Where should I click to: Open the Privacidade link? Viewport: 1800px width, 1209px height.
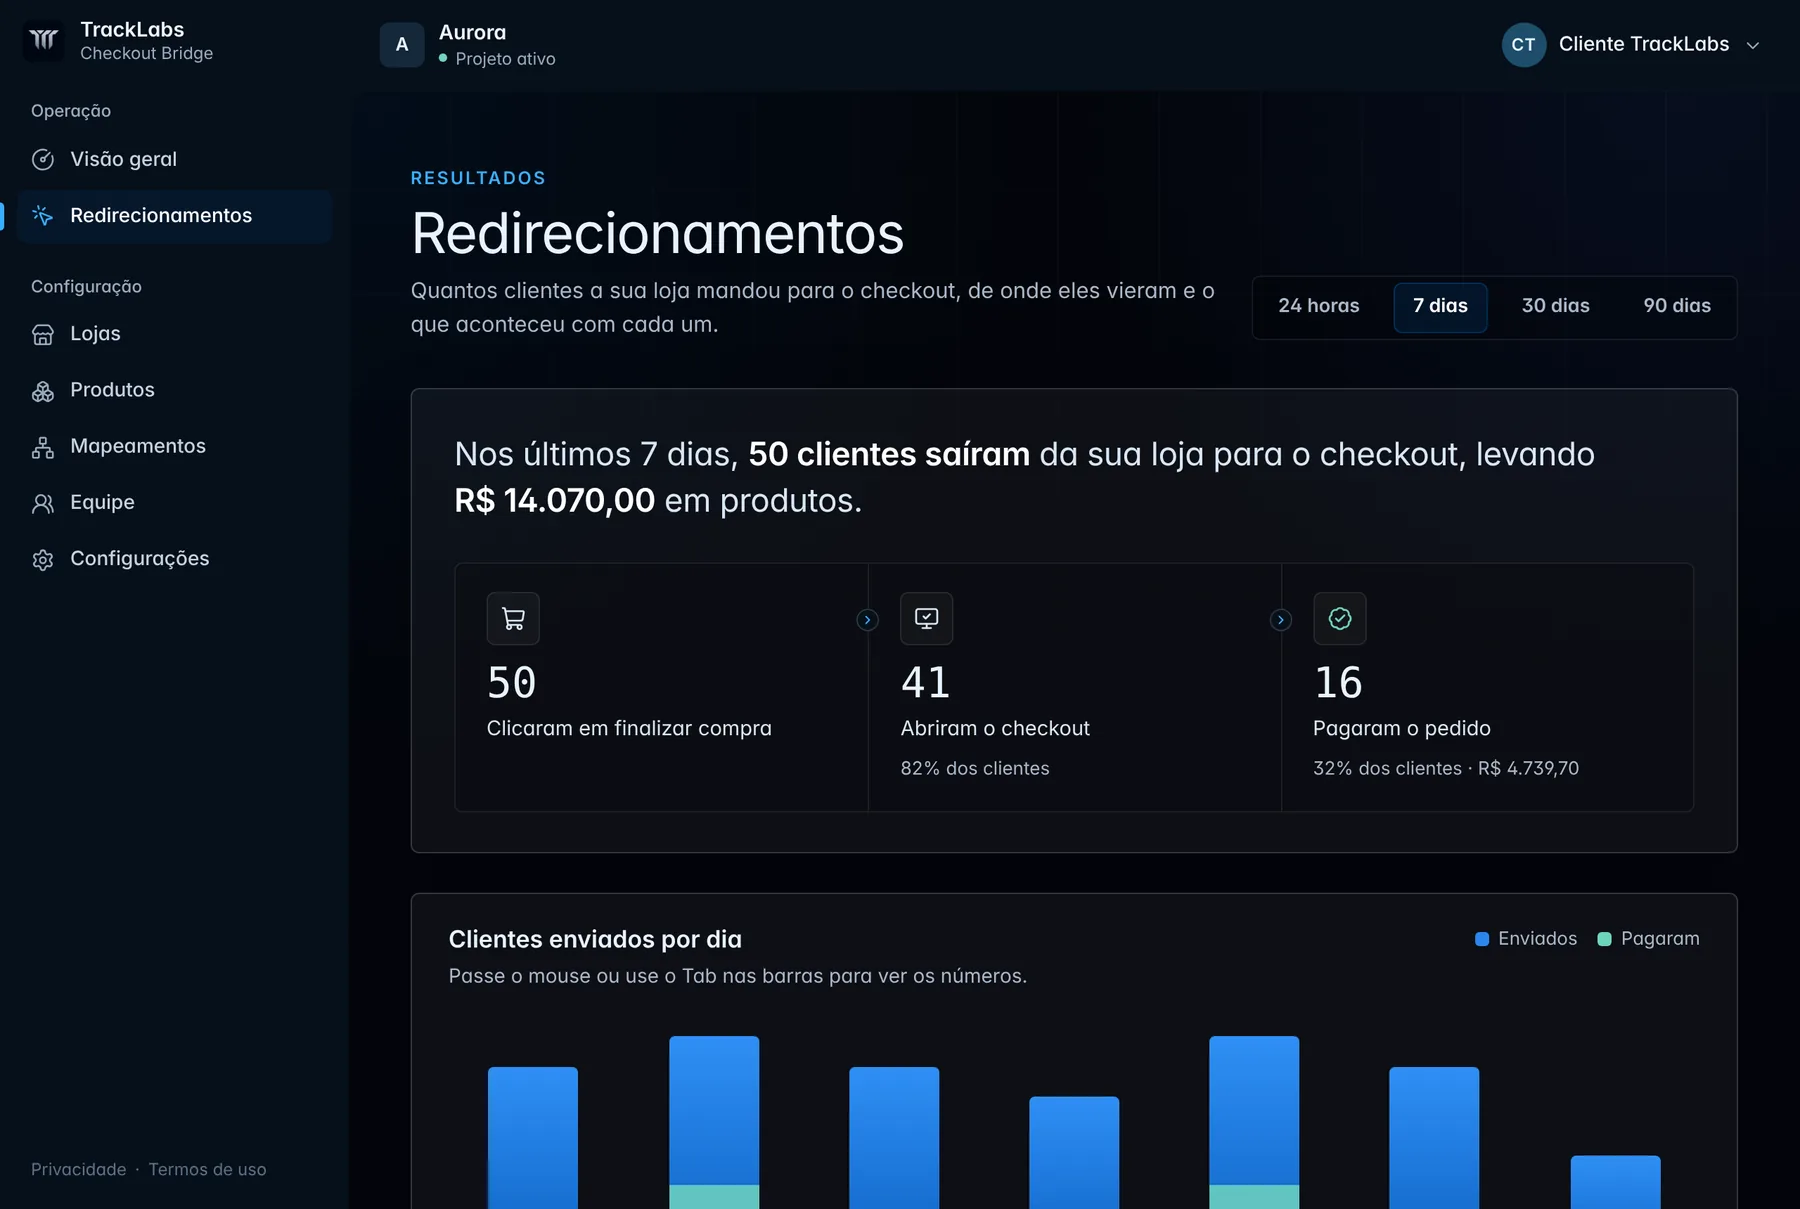[79, 1169]
